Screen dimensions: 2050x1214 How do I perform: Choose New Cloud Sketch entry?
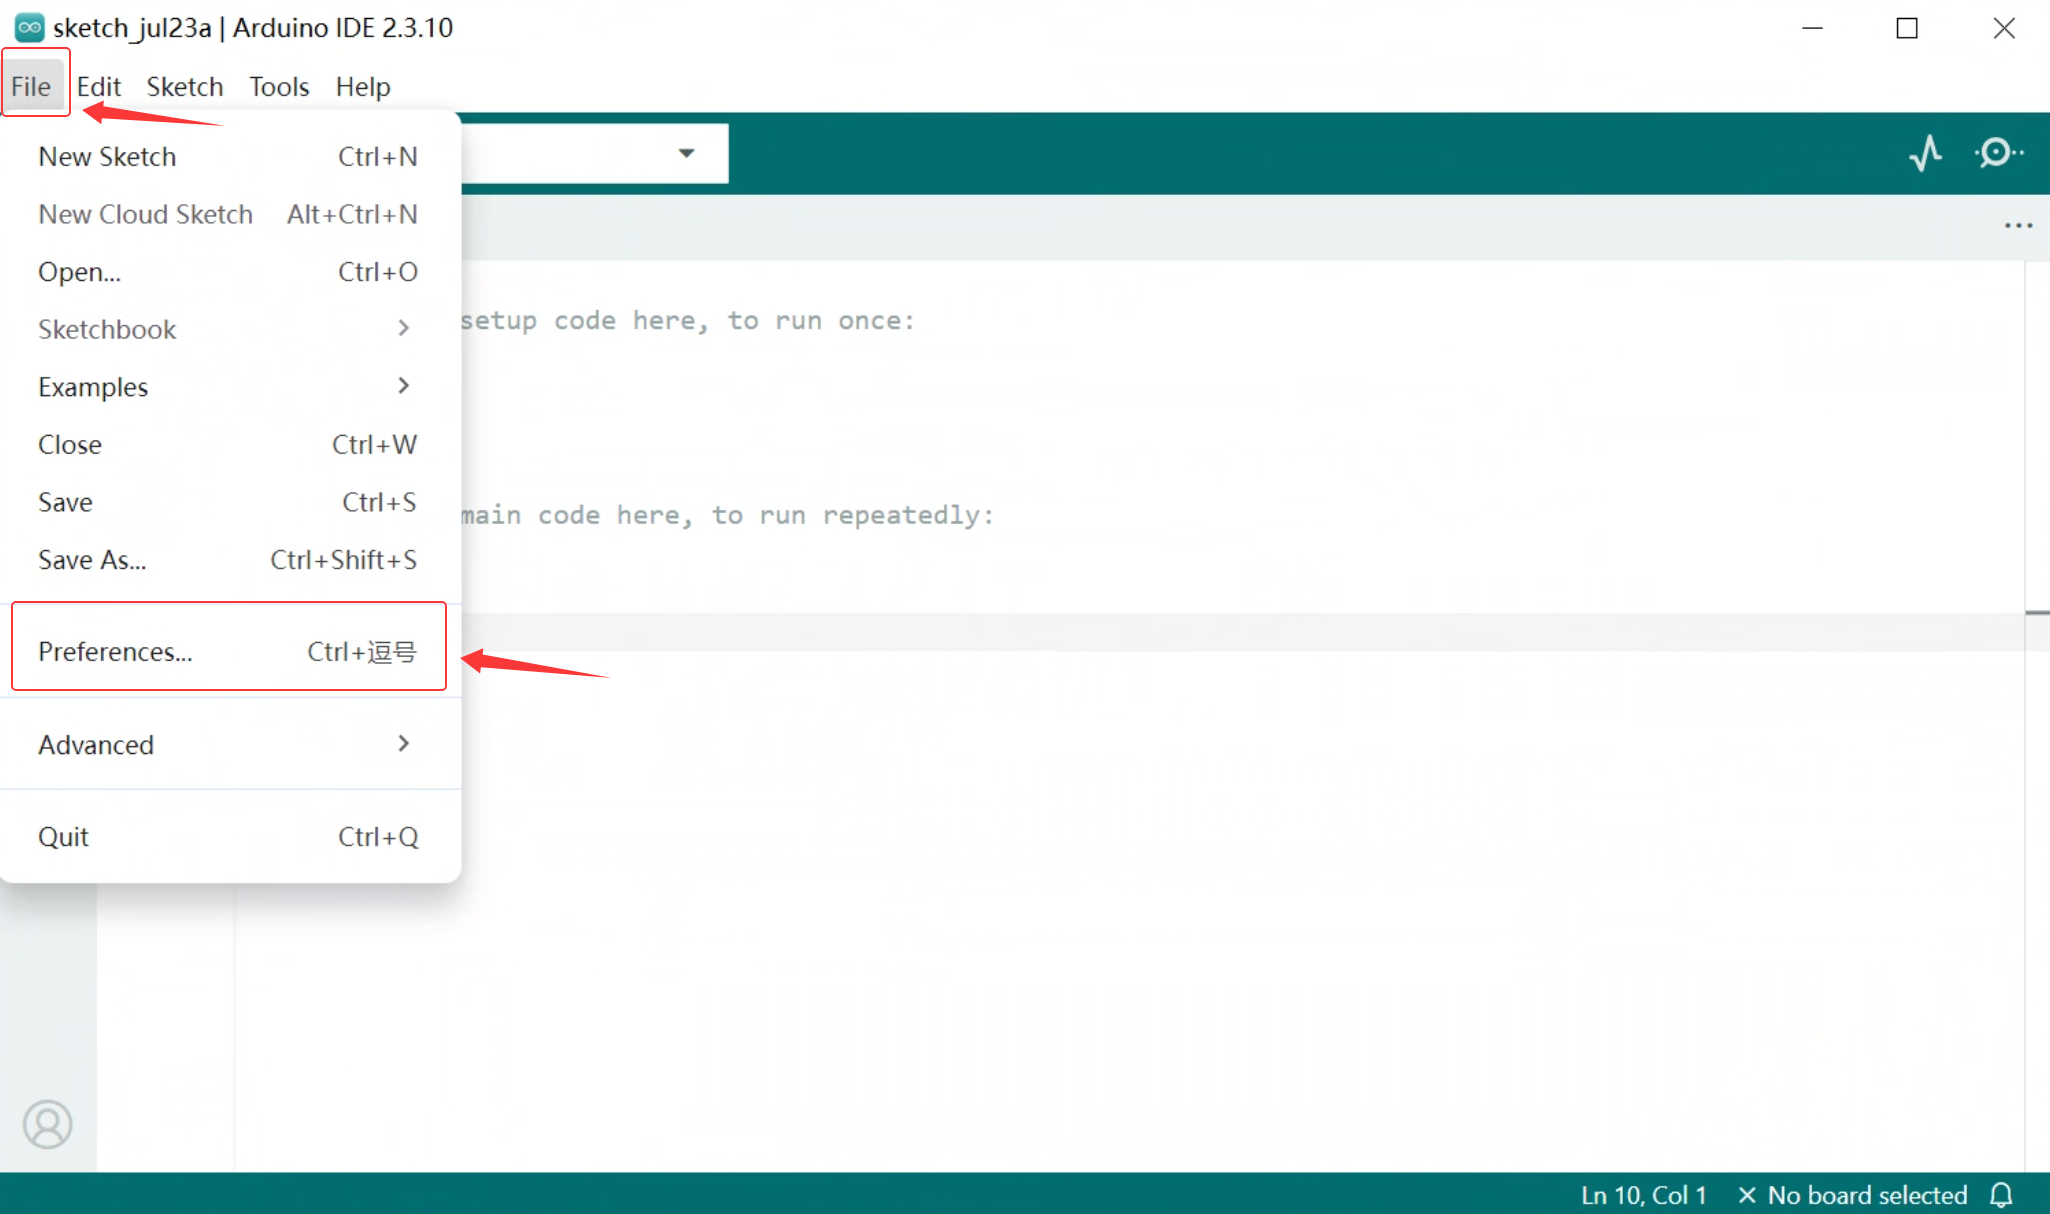(229, 214)
